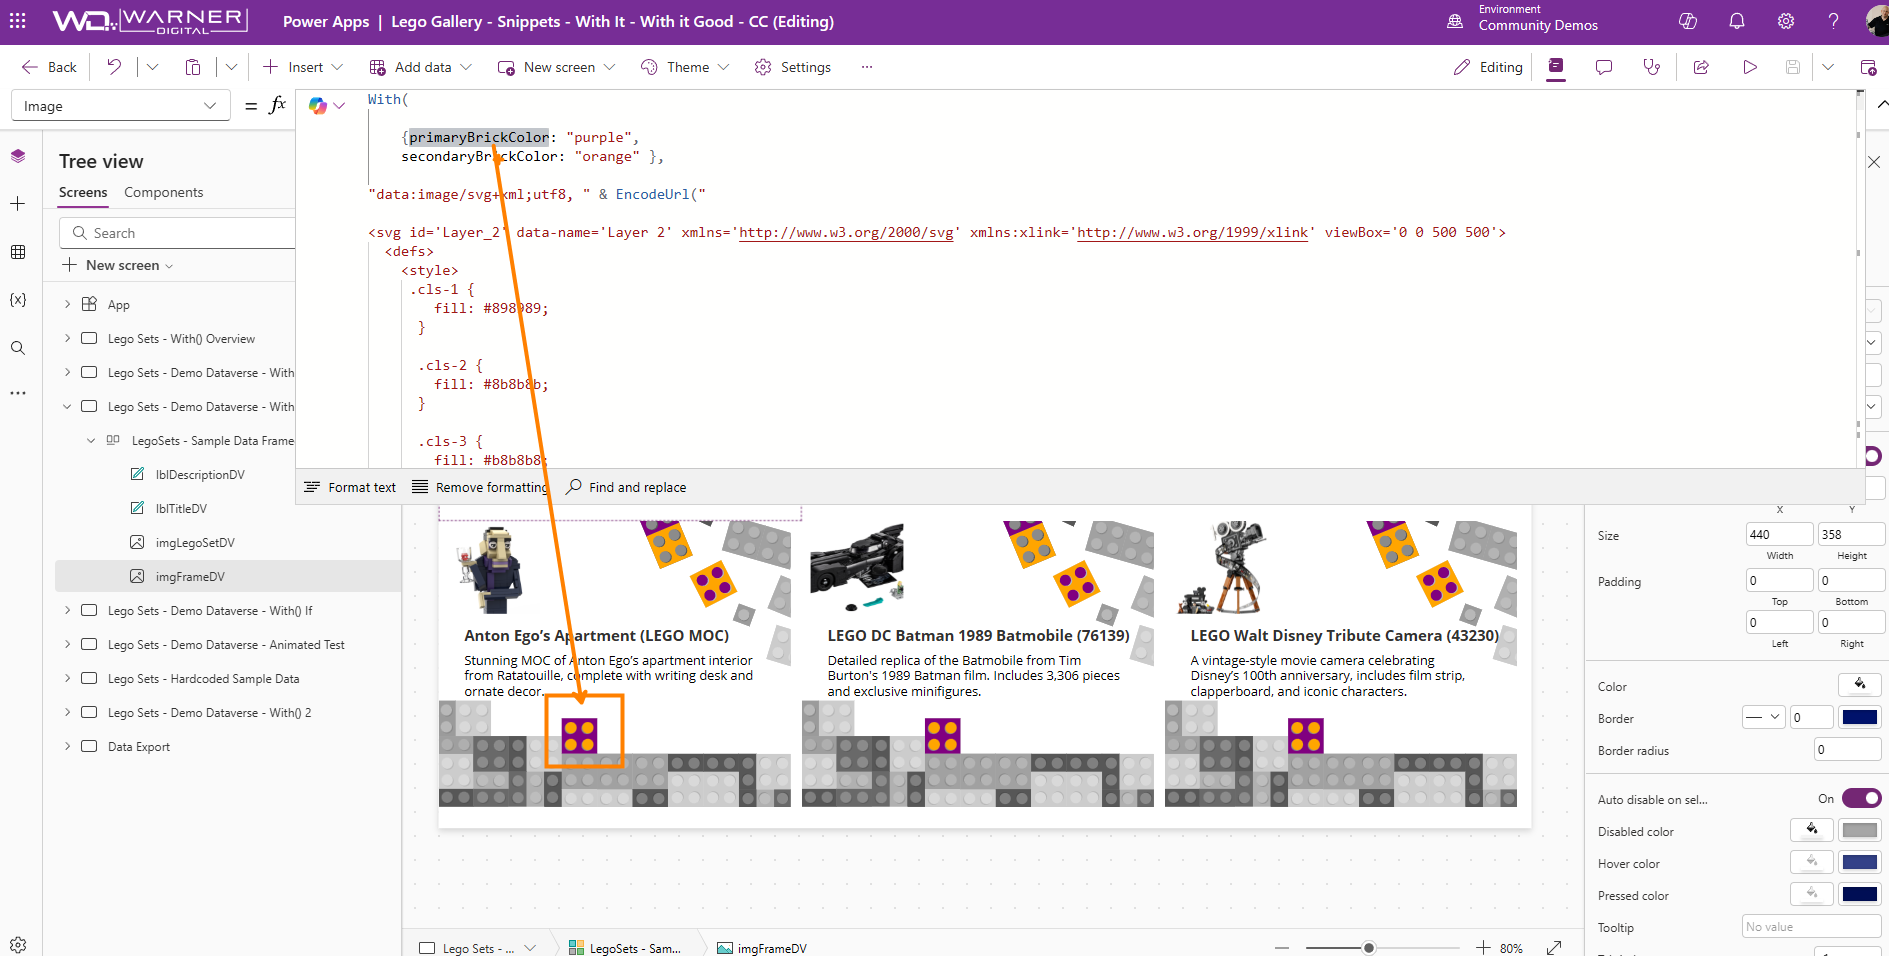This screenshot has height=956, width=1889.
Task: Open the sidebar Search magnifier
Action: (18, 348)
